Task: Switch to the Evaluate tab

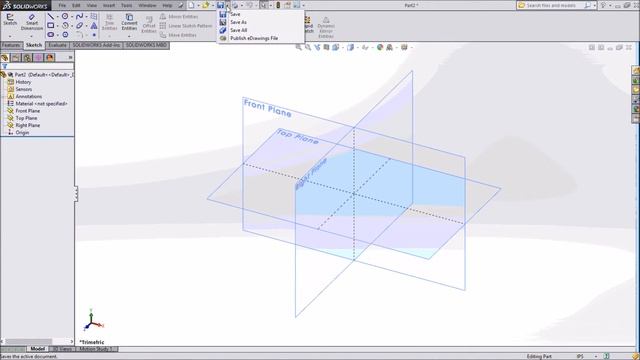Action: coord(58,45)
